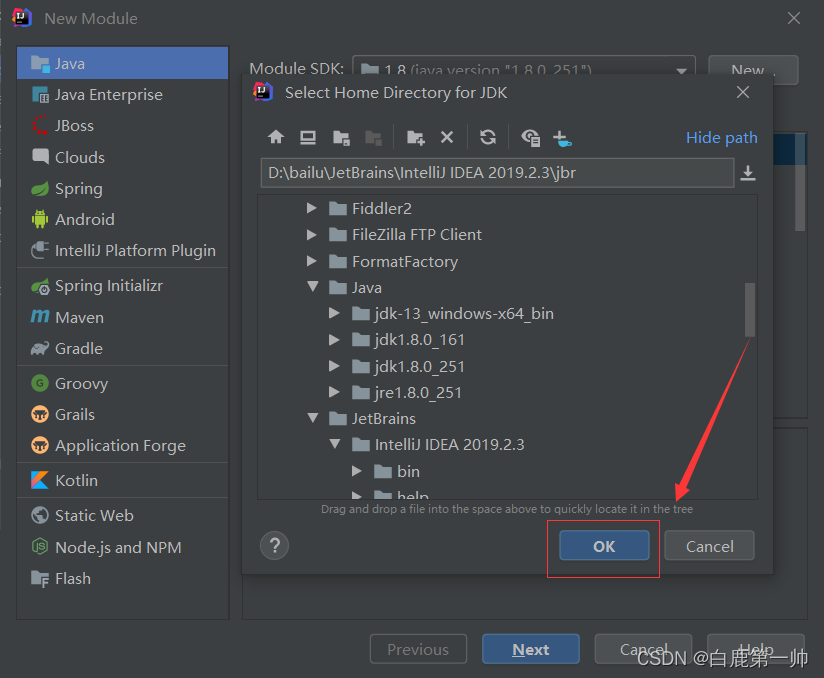824x678 pixels.
Task: Select the Fiddler2 folder name
Action: [382, 209]
